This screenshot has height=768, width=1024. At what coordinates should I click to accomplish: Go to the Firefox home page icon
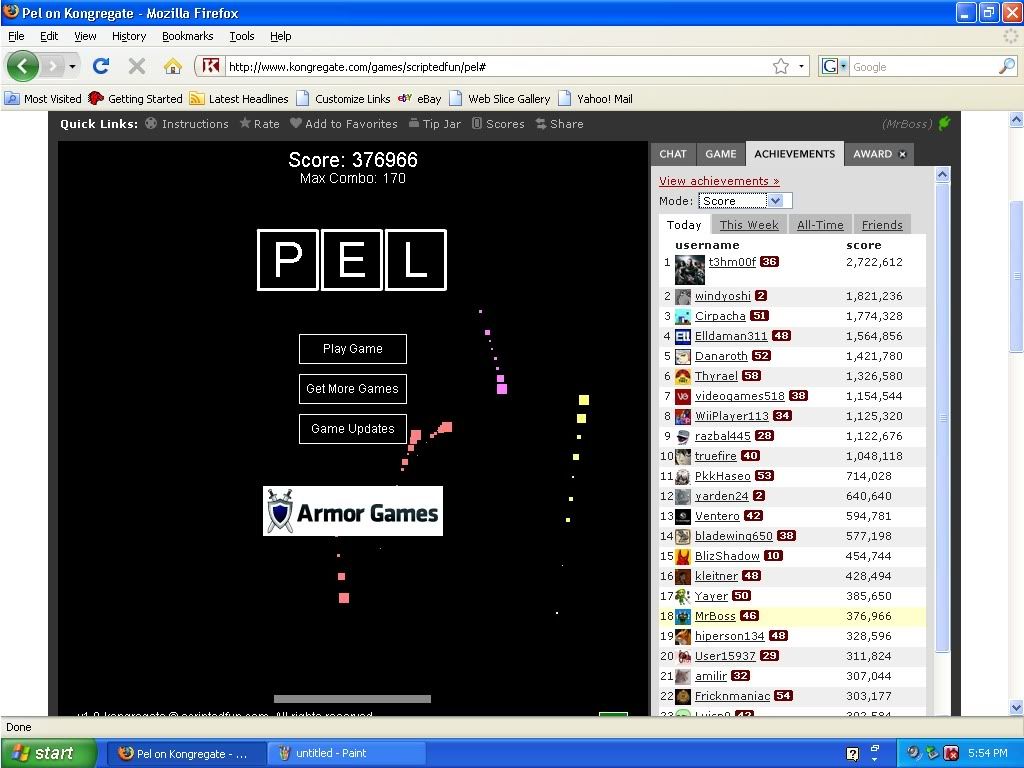tap(172, 66)
